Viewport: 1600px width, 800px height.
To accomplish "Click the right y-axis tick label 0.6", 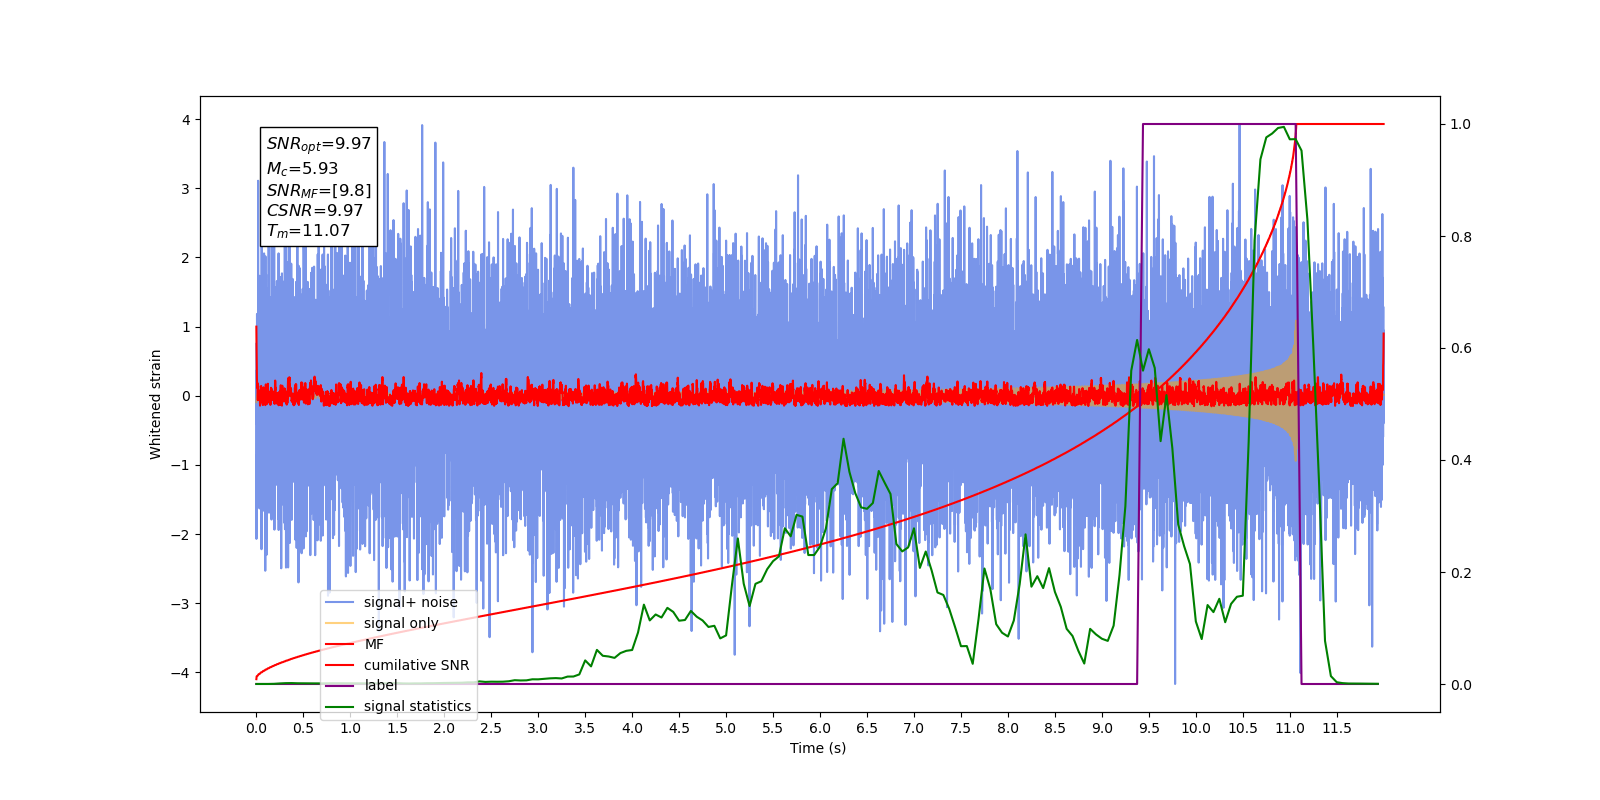I will pyautogui.click(x=1461, y=349).
